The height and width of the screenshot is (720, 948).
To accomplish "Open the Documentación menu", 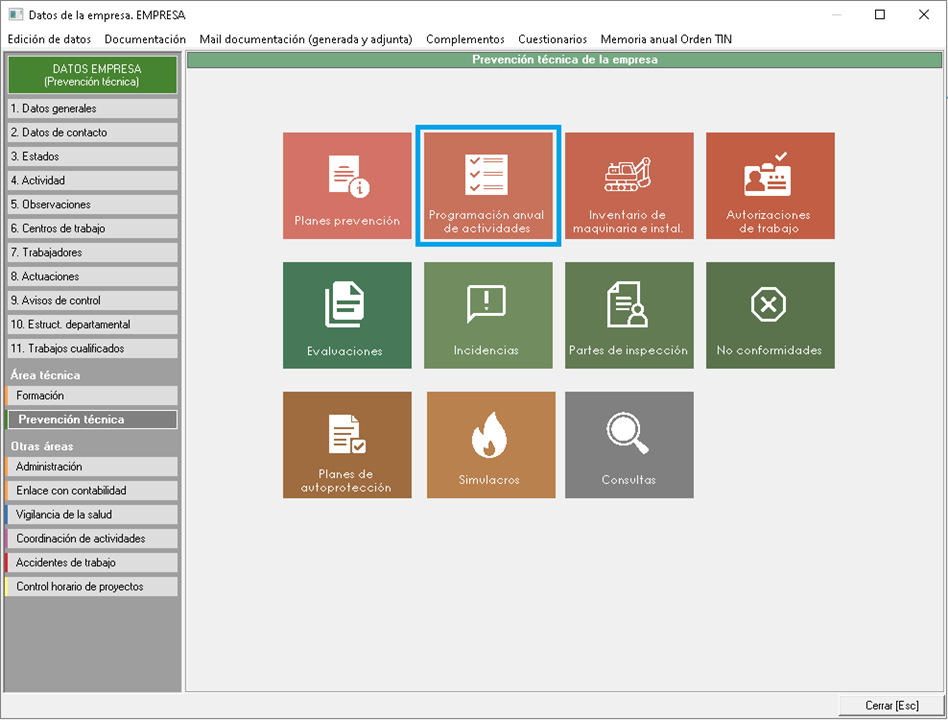I will pyautogui.click(x=145, y=39).
